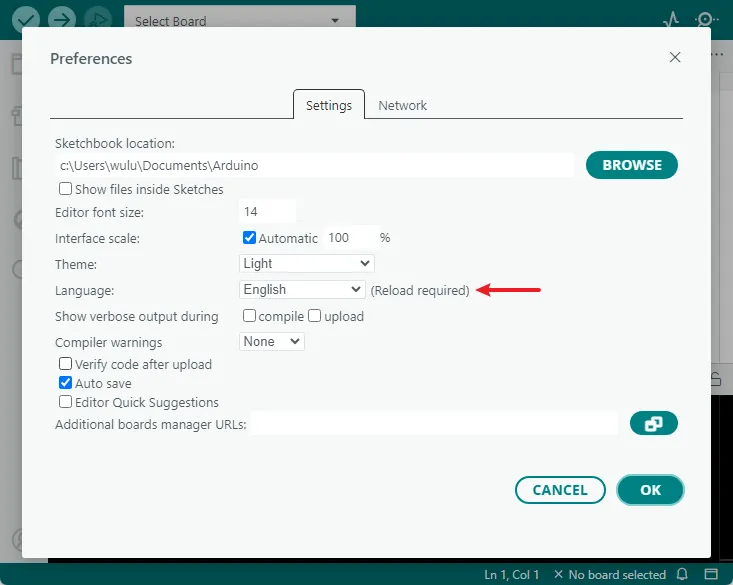Screen dimensions: 733x585
Task: Click the Editor font size field
Action: click(x=268, y=212)
